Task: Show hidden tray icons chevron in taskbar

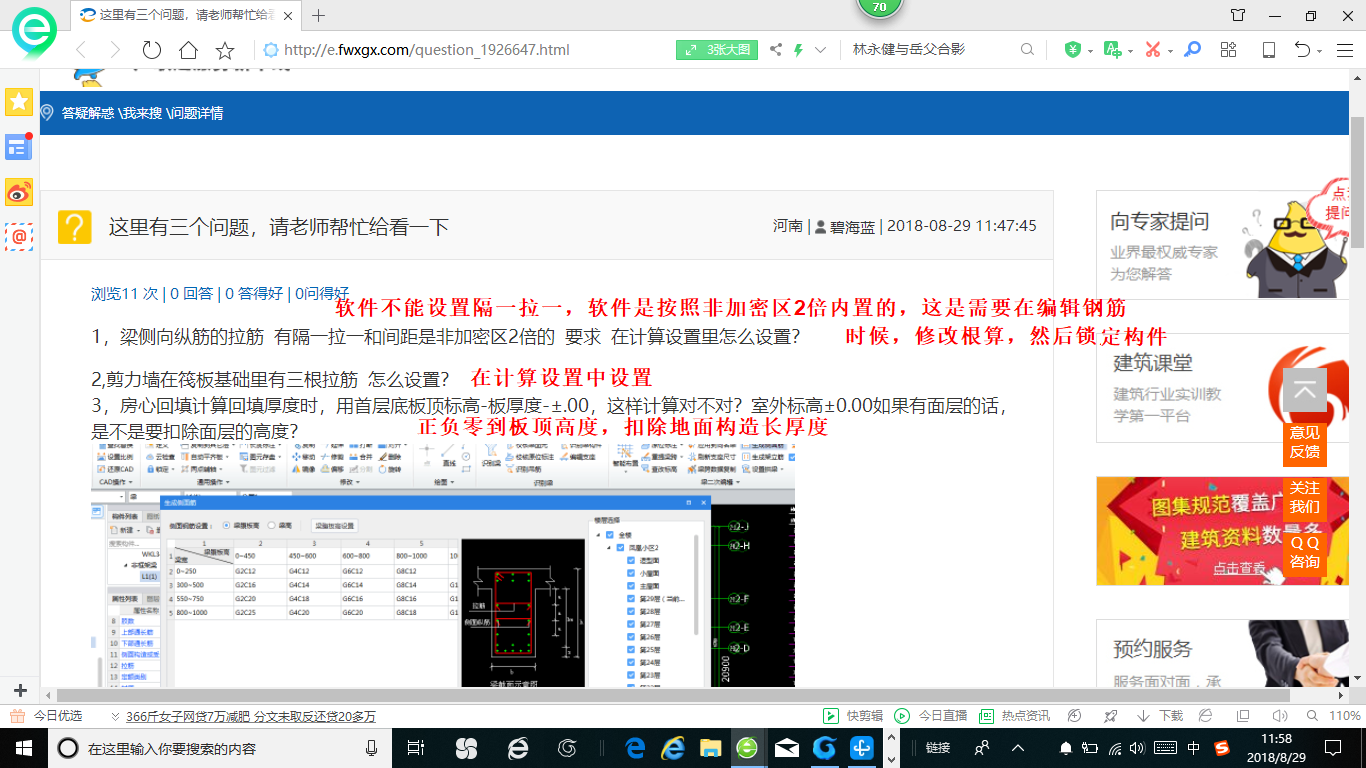Action: click(1018, 748)
